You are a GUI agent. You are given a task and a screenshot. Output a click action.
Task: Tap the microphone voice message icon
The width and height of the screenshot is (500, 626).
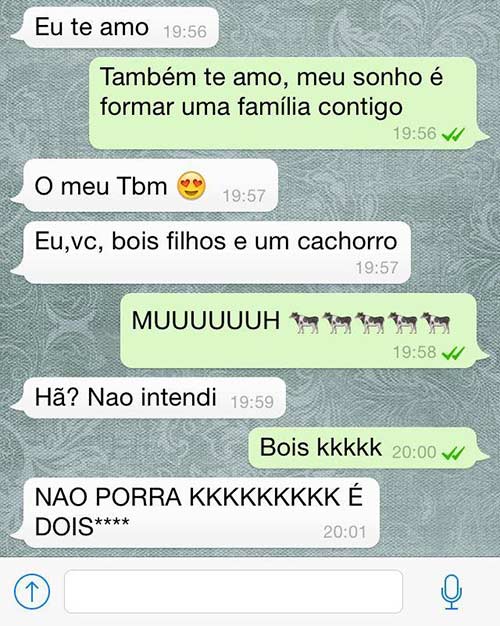click(x=451, y=592)
